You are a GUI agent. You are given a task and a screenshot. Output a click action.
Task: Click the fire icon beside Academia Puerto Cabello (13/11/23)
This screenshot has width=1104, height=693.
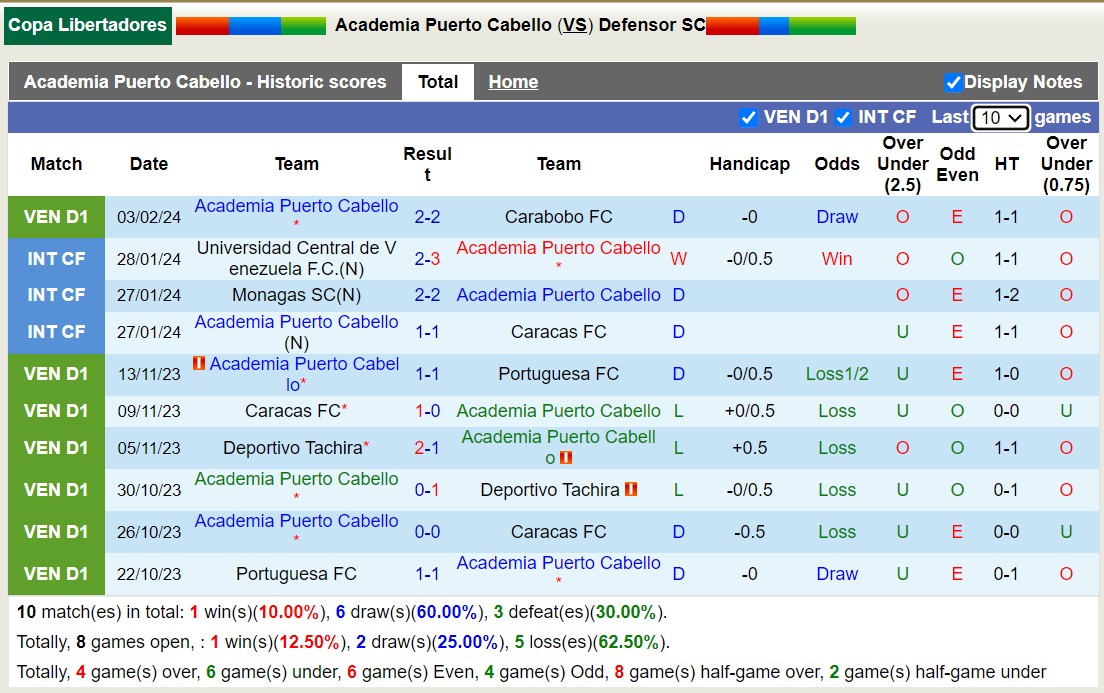197,365
